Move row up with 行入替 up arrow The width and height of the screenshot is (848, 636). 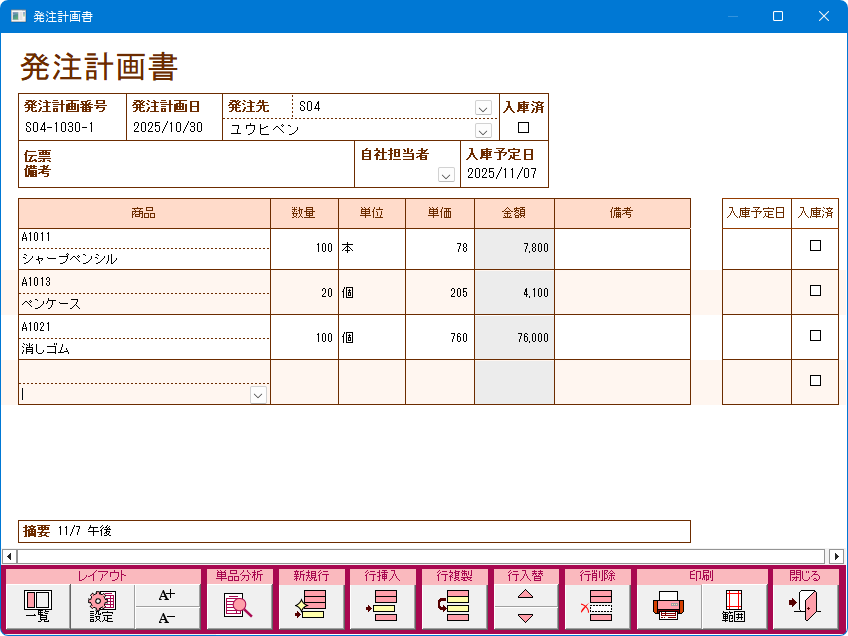(525, 595)
